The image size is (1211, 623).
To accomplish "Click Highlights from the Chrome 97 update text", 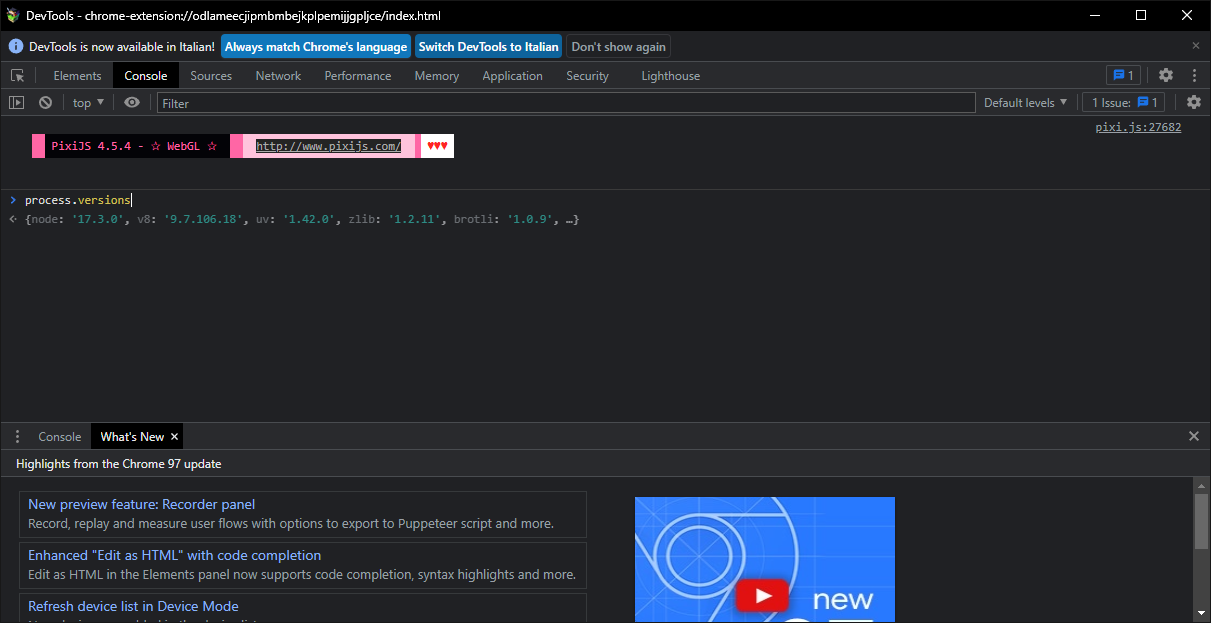I will 119,464.
